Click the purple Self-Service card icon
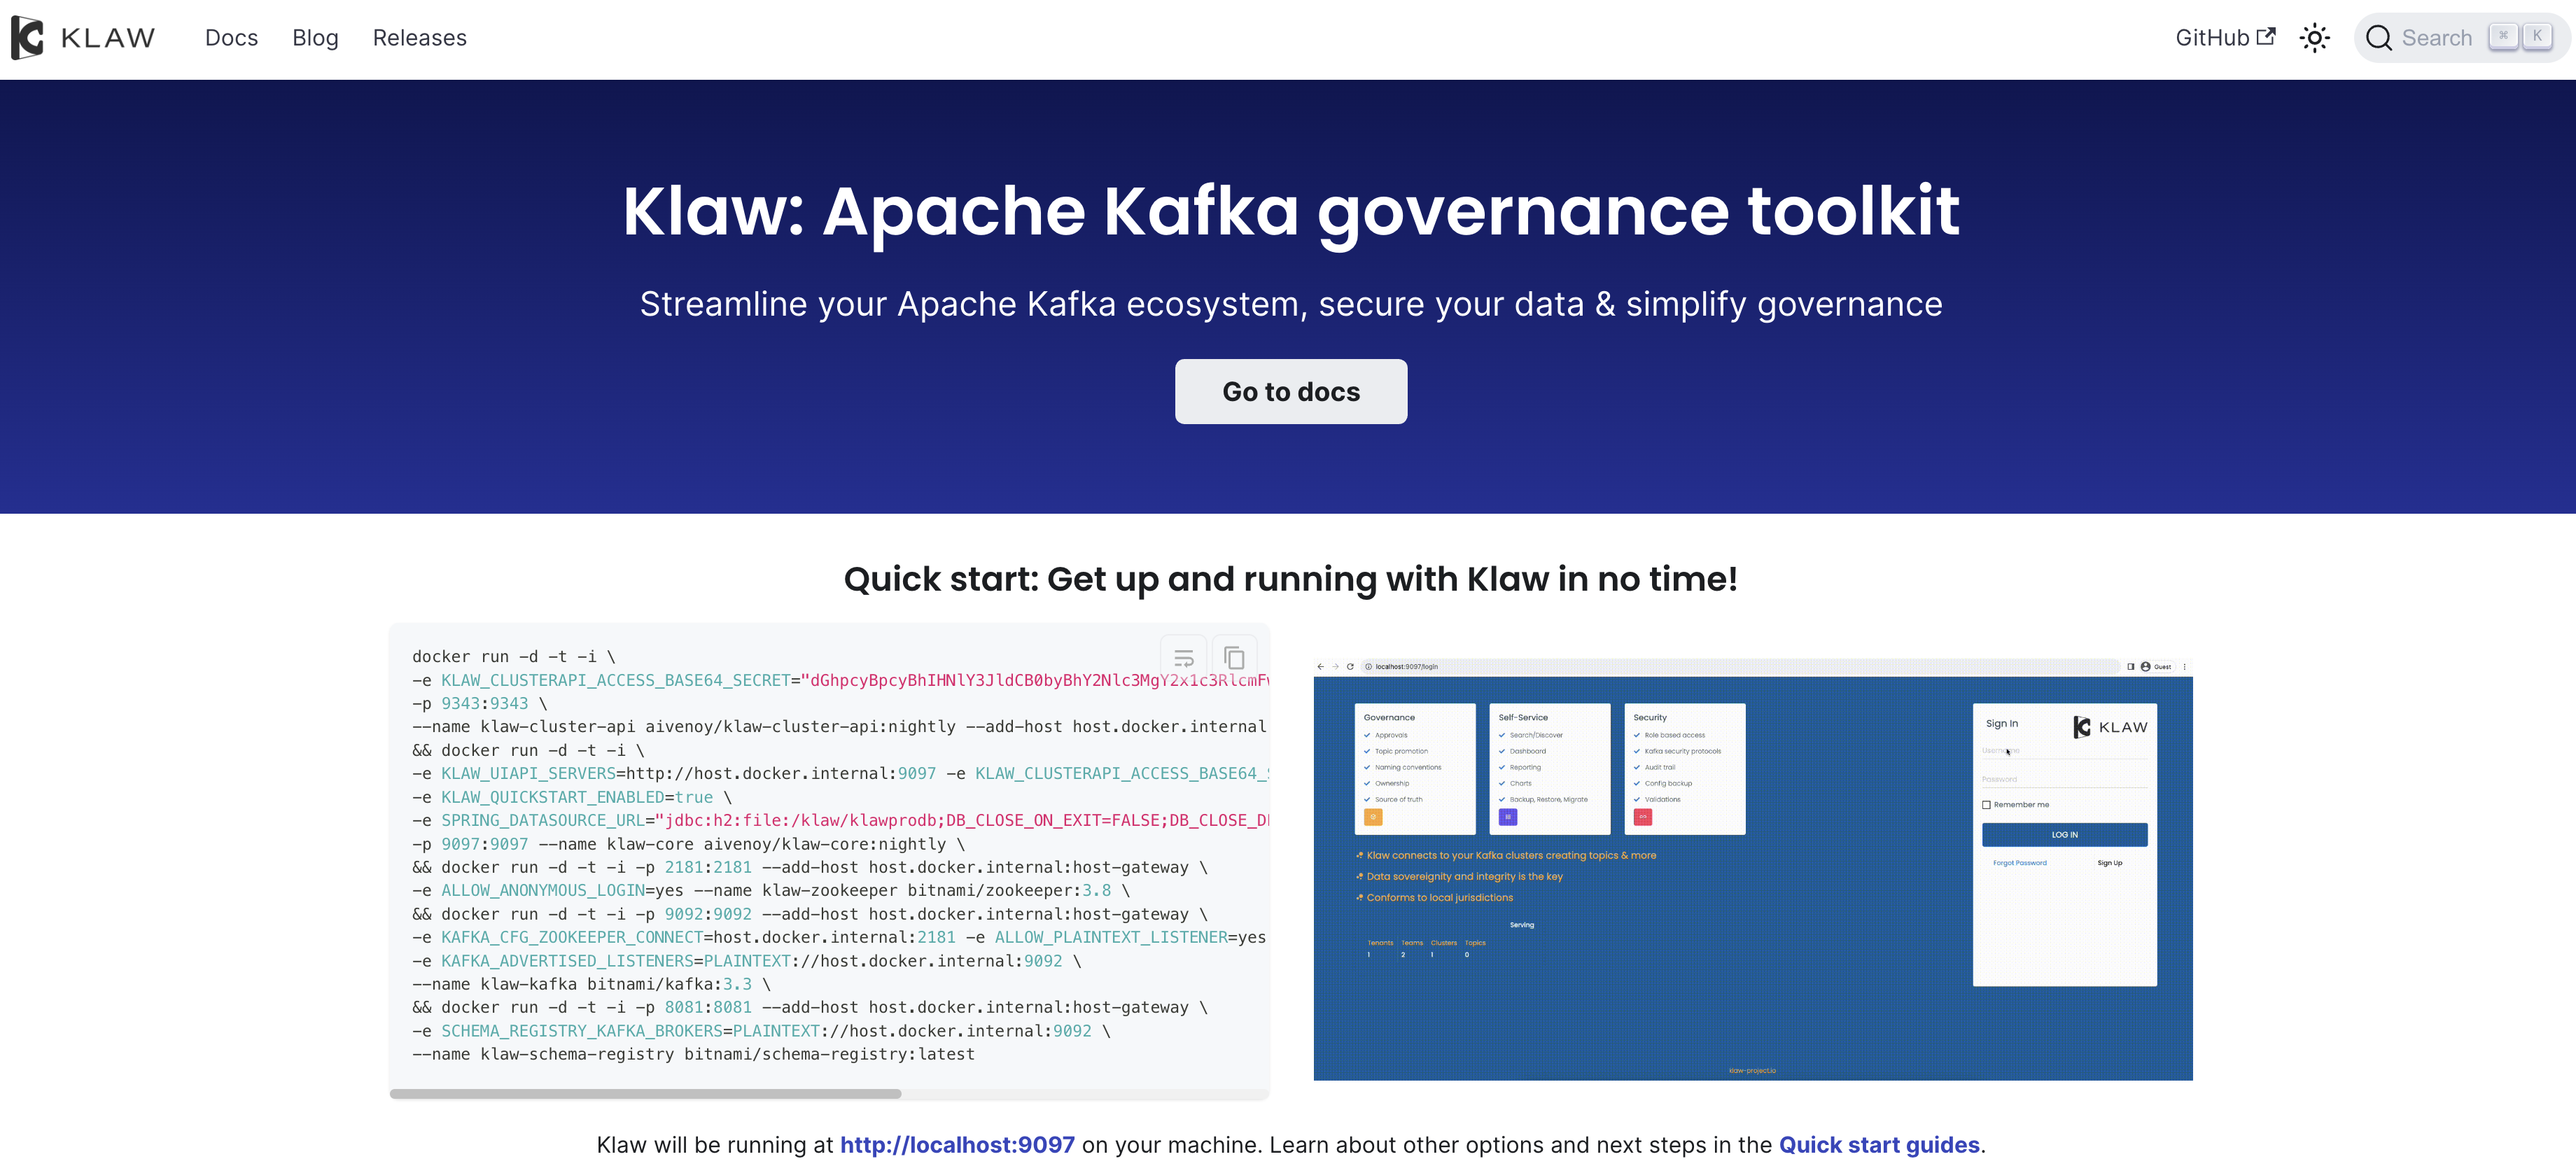 [x=1508, y=817]
